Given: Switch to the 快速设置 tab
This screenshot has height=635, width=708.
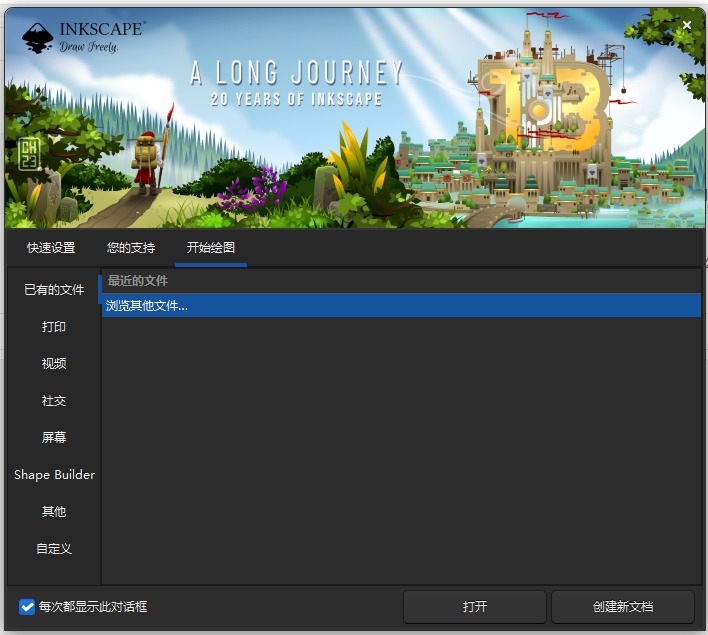Looking at the screenshot, I should coord(51,248).
